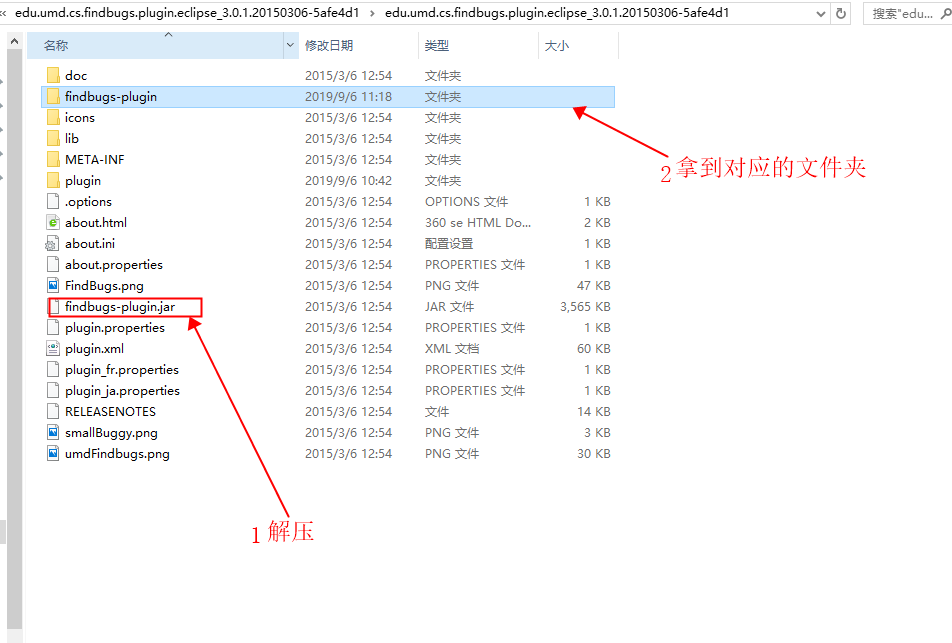Image resolution: width=952 pixels, height=643 pixels.
Task: Click the icons folder icon
Action: point(53,117)
